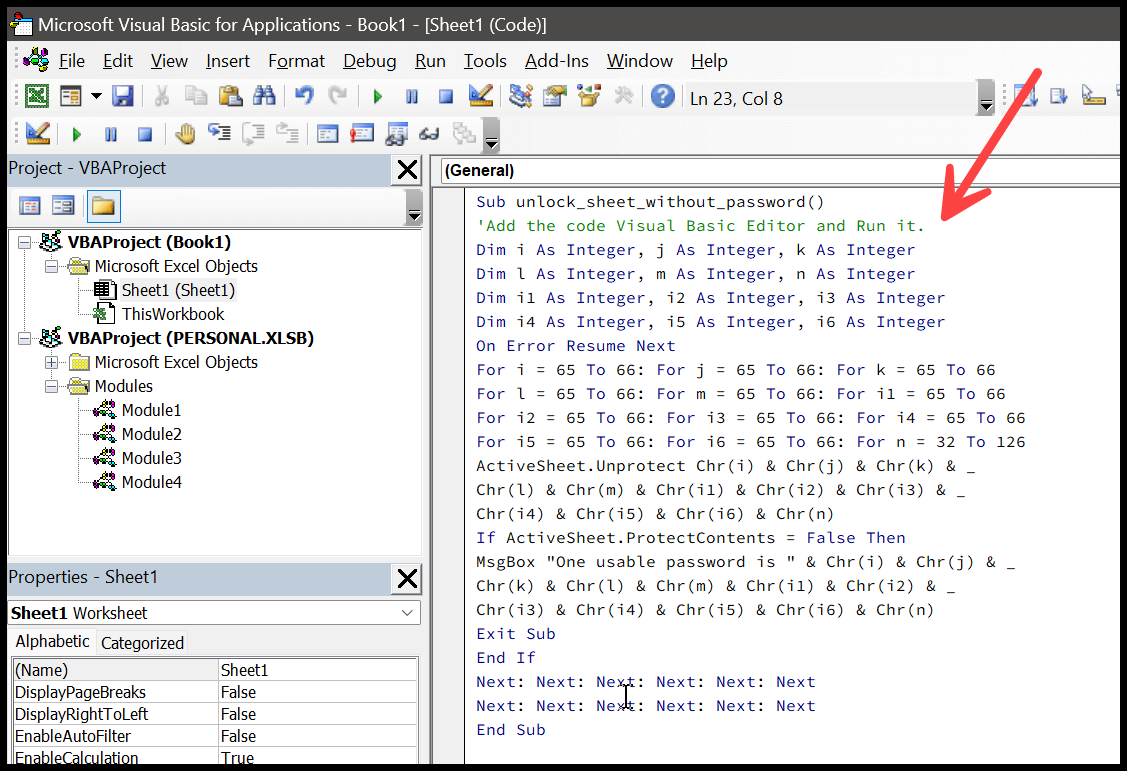Toggle Folders in the Project panel
This screenshot has height=771, width=1127.
click(x=103, y=206)
